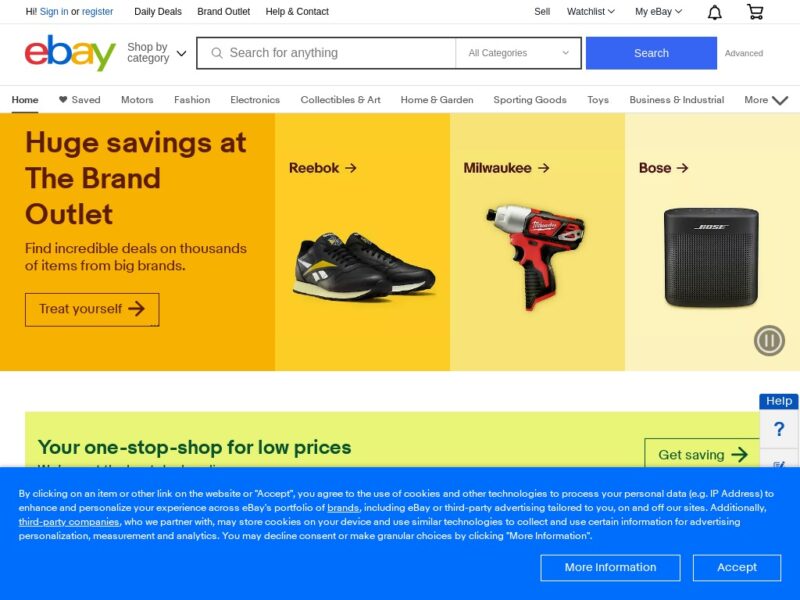Click the eBay logo

(70, 53)
